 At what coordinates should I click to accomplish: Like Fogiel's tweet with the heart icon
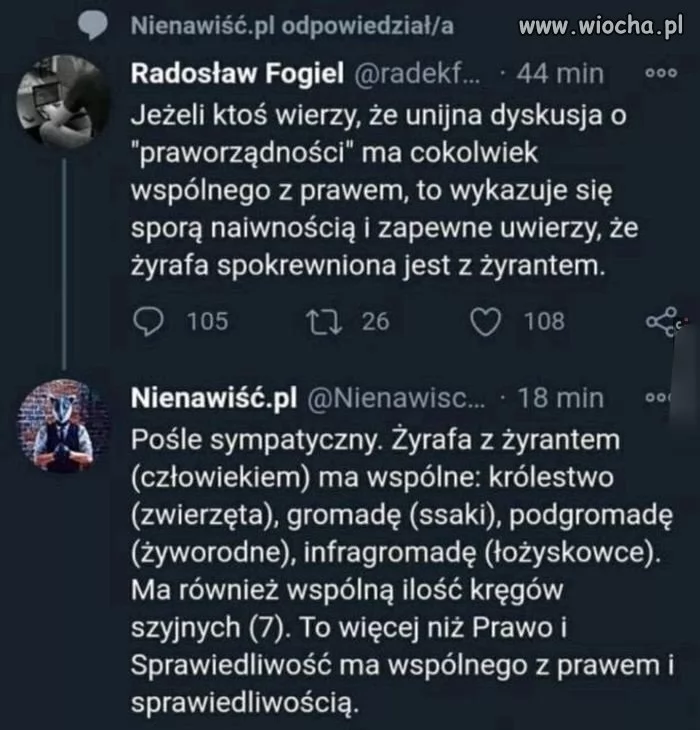pyautogui.click(x=486, y=321)
